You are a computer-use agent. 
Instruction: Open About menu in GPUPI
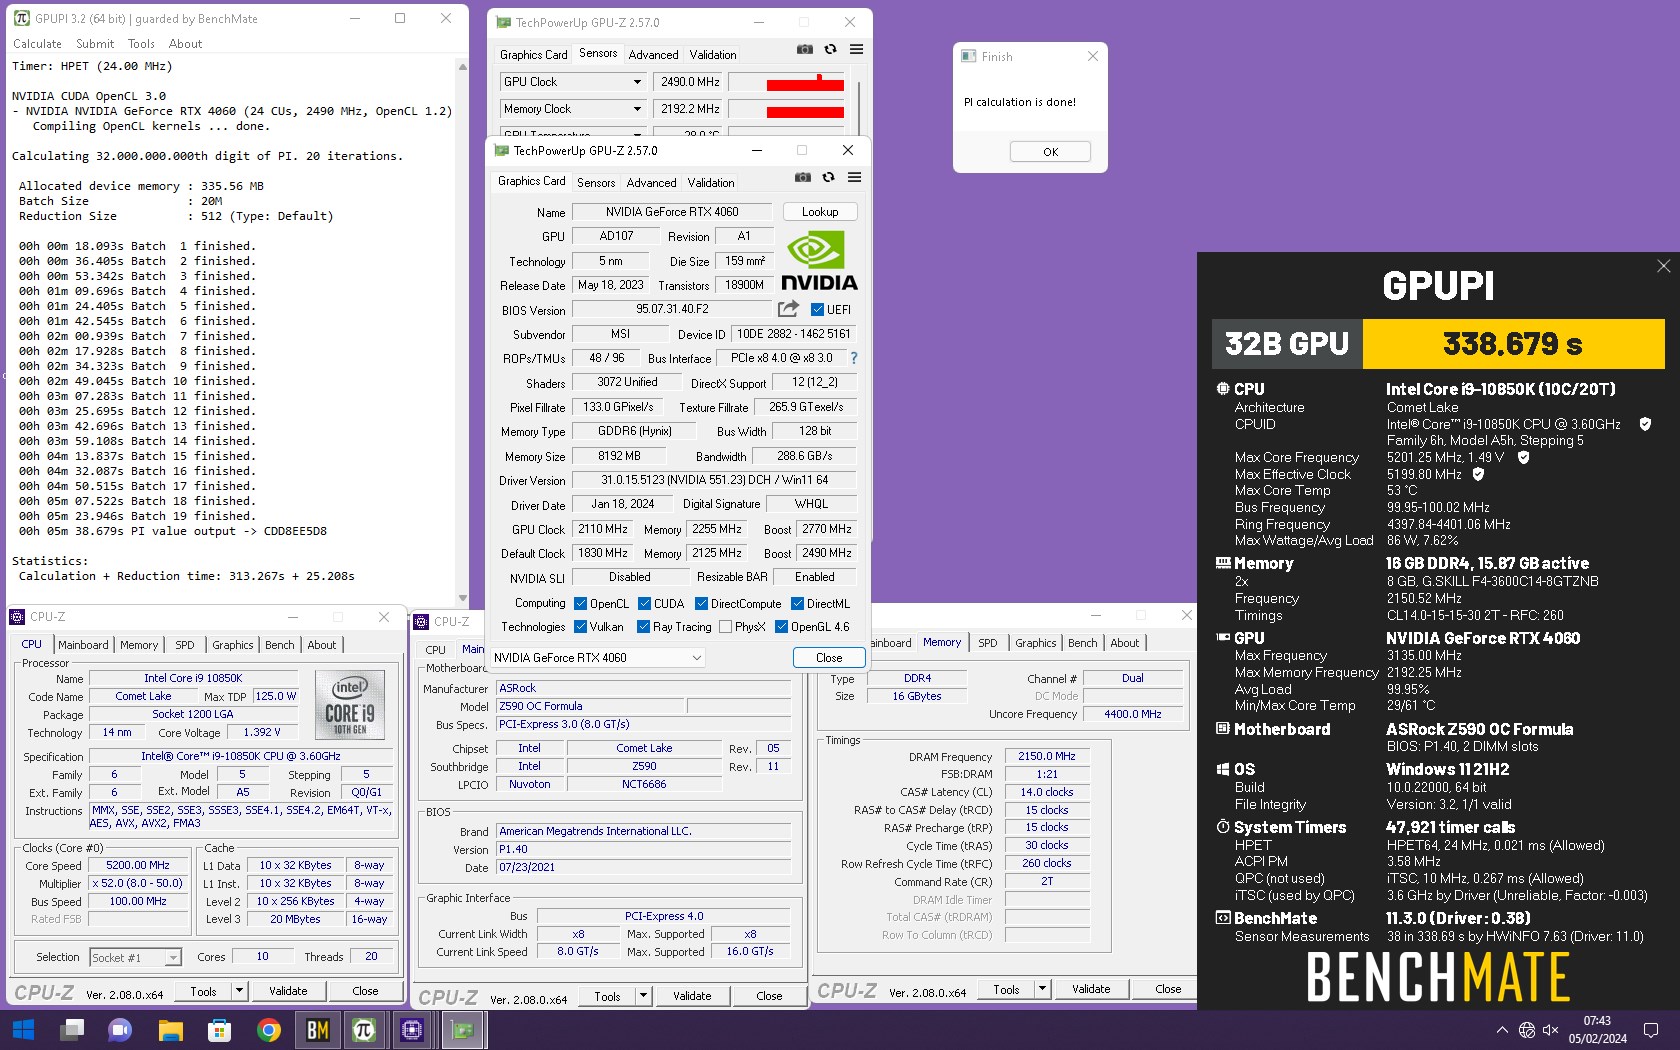click(185, 44)
